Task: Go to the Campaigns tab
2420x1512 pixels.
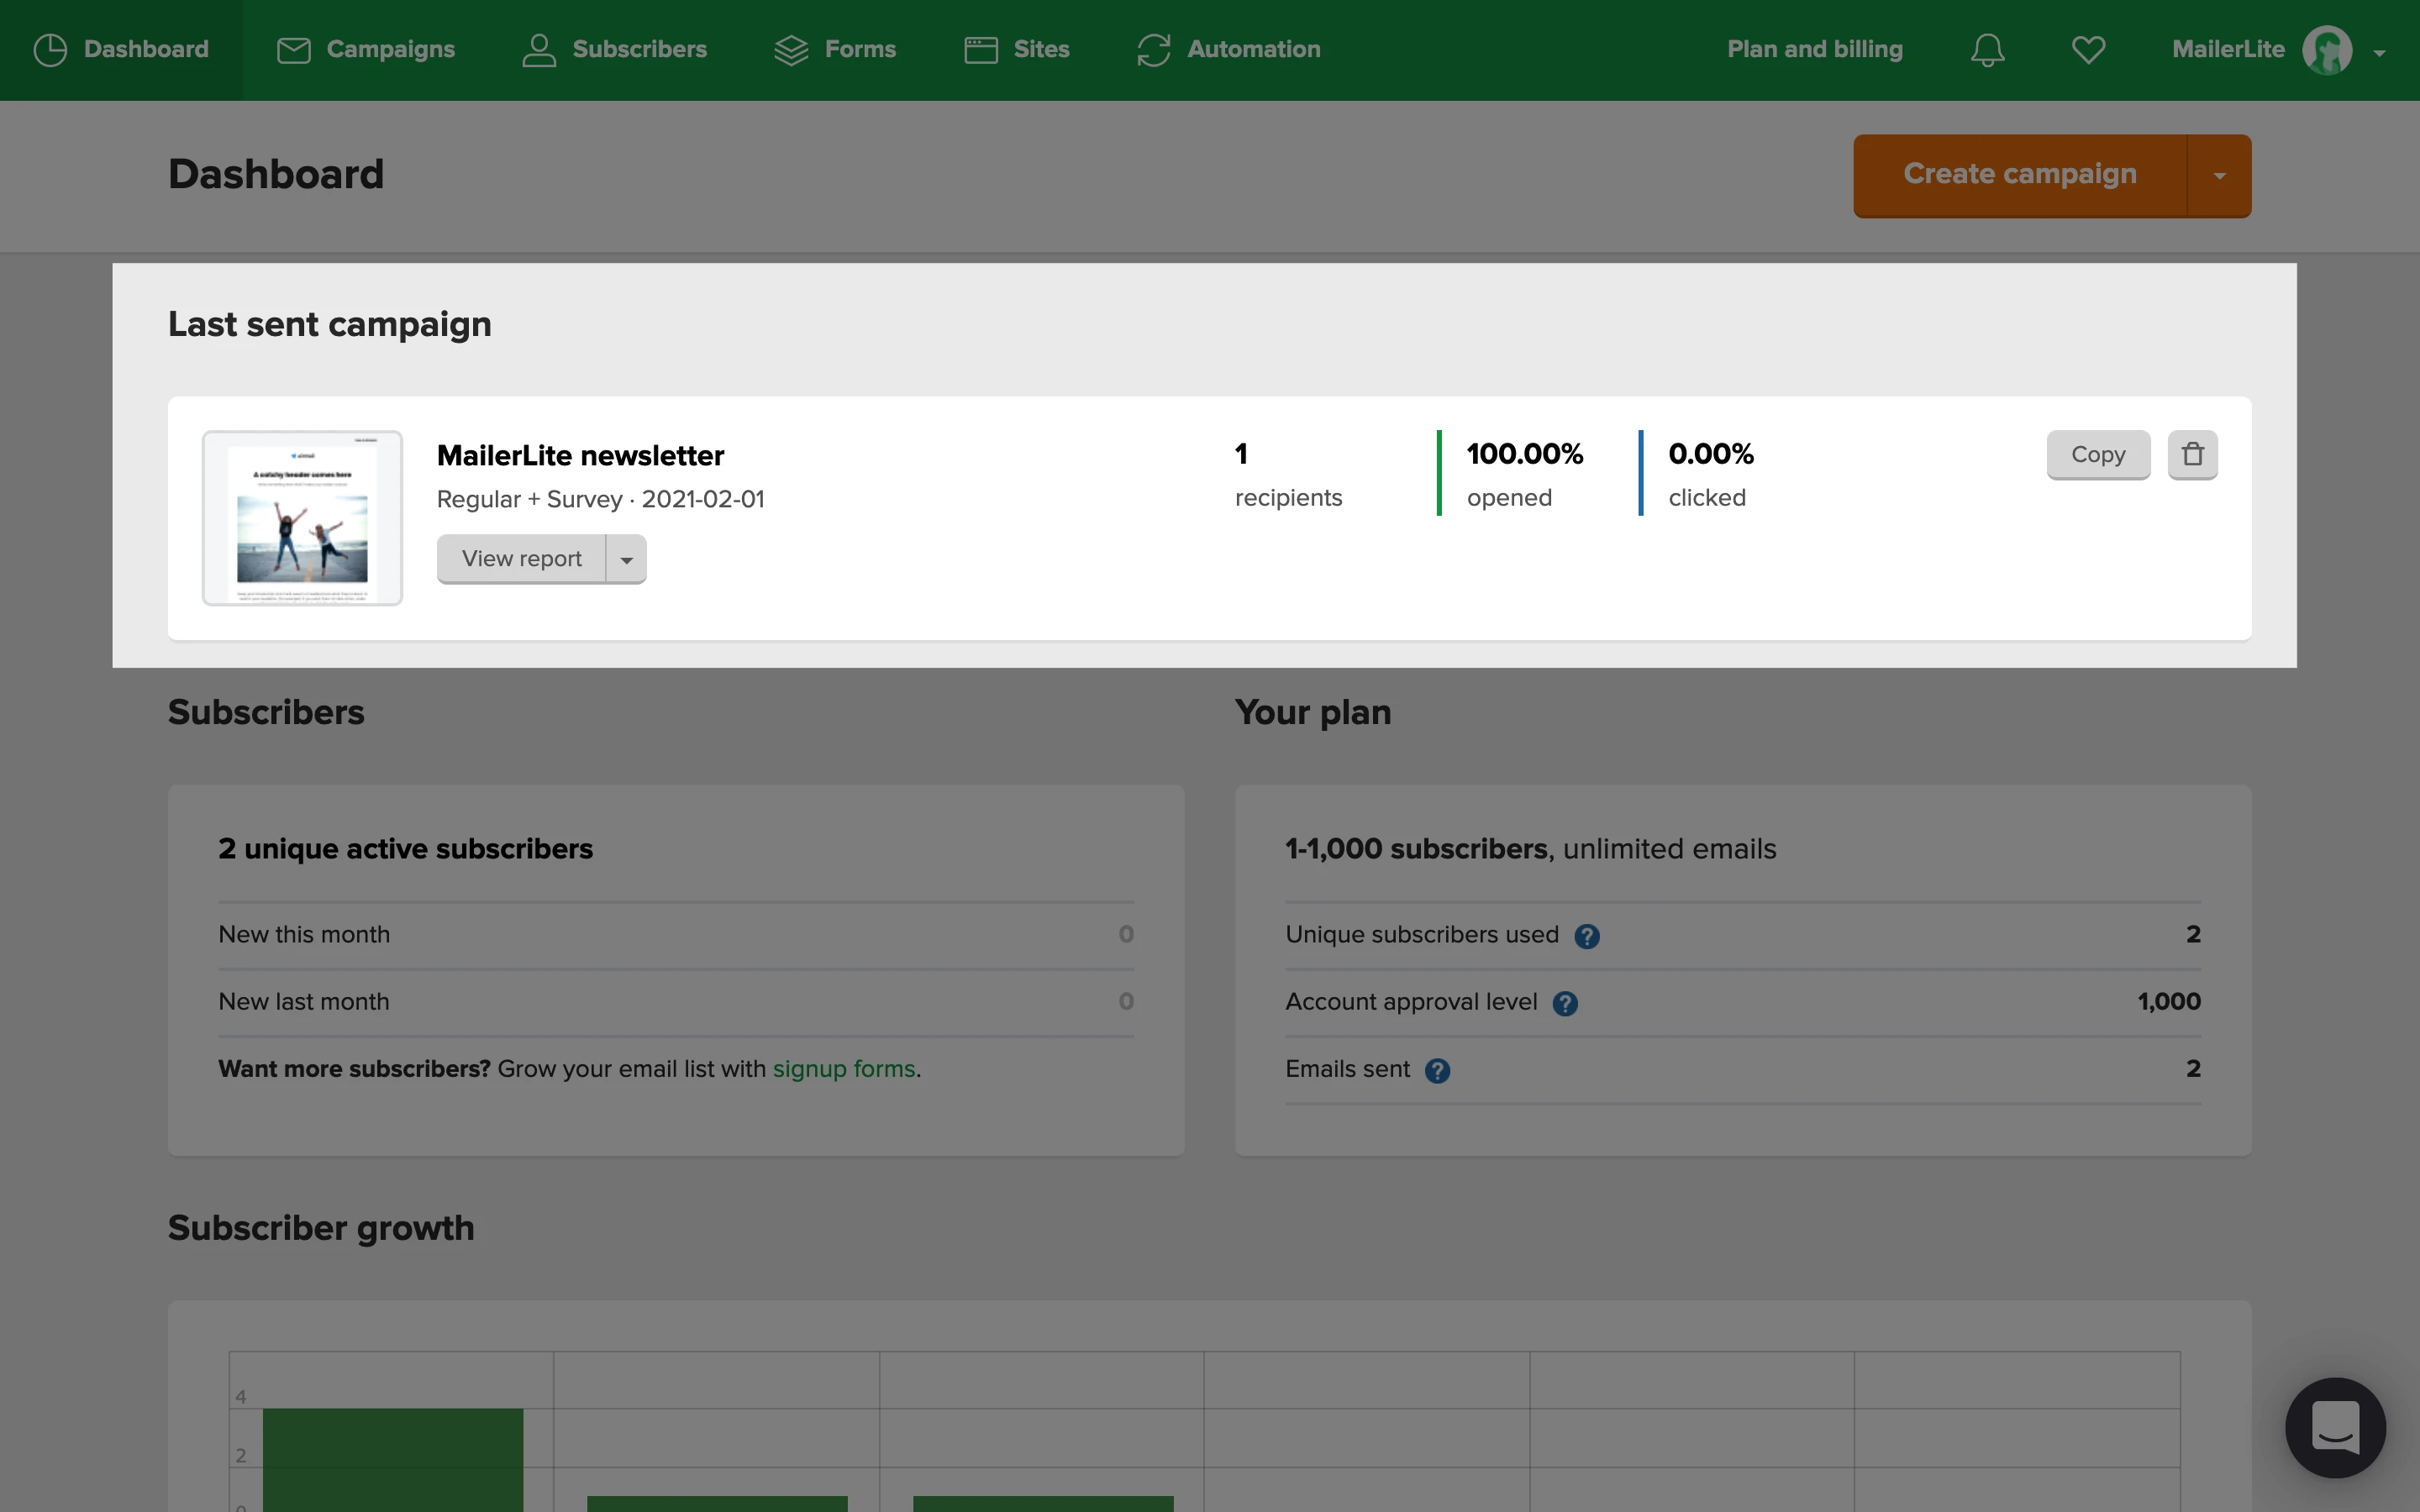Action: (x=365, y=50)
